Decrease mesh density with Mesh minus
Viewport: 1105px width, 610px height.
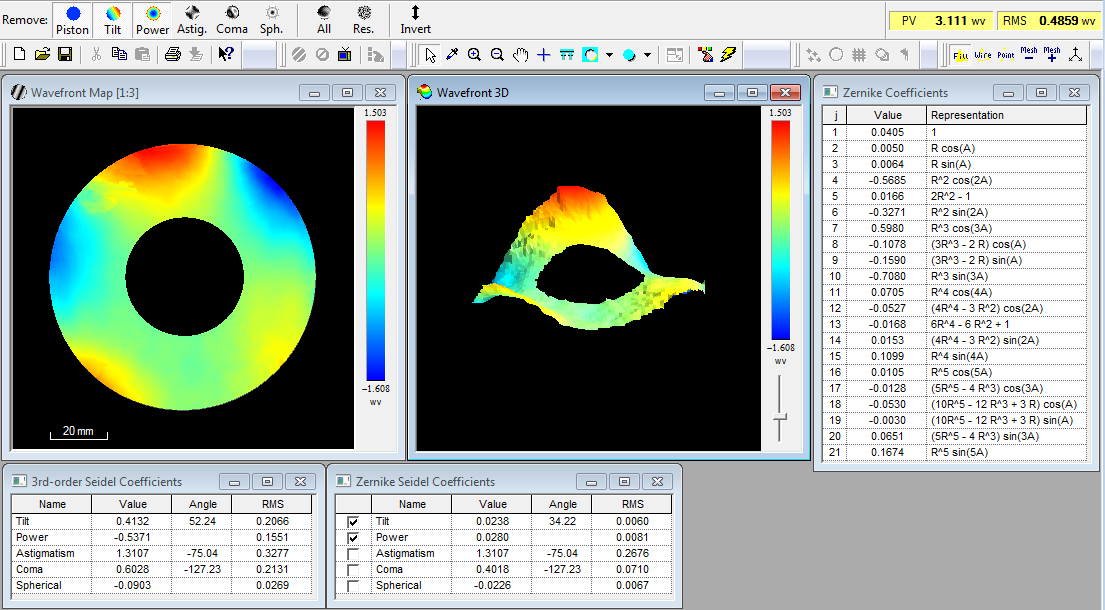point(1029,54)
